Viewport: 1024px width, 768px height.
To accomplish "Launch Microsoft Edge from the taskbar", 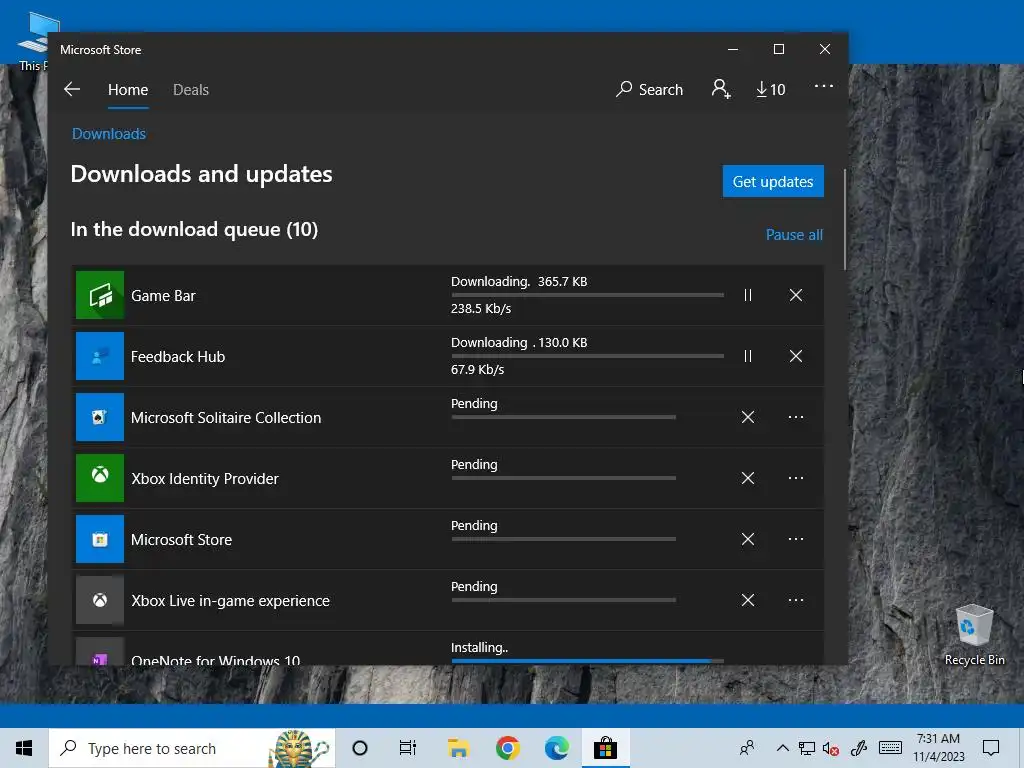I will point(556,748).
